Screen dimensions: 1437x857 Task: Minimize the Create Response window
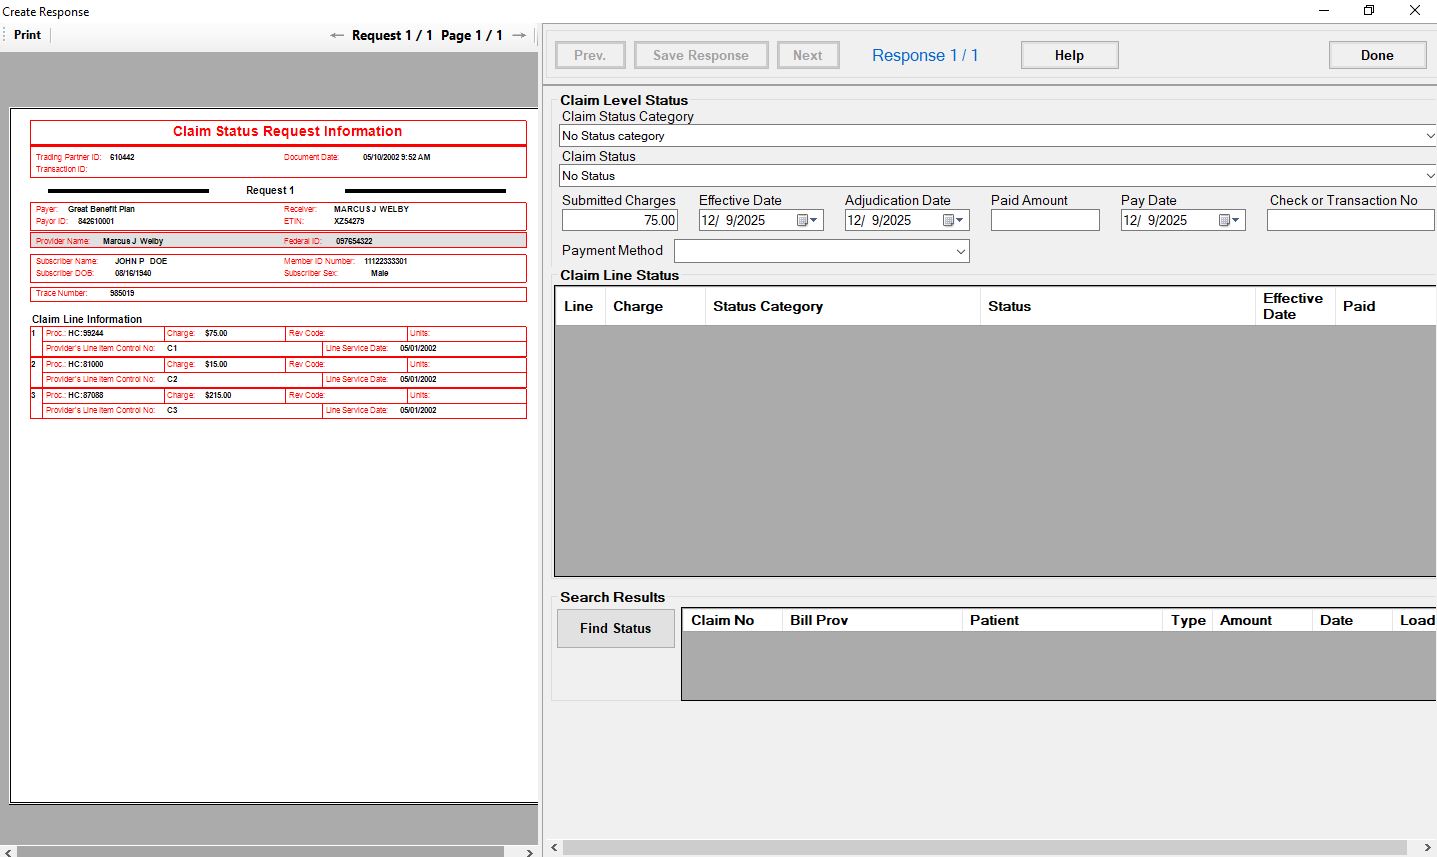point(1324,11)
